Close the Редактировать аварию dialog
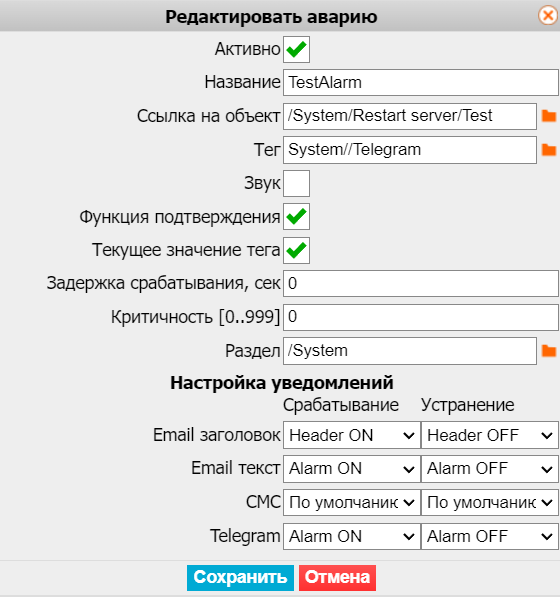The width and height of the screenshot is (560, 597). point(548,16)
